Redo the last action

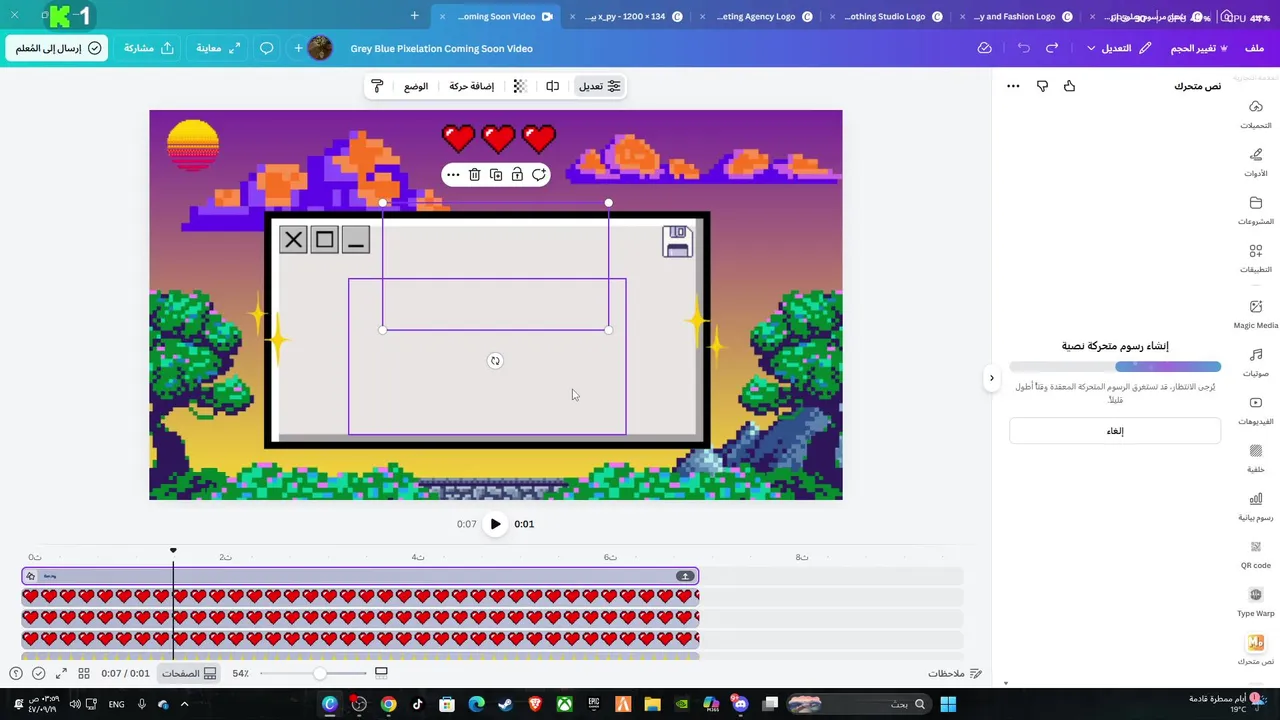[1052, 48]
